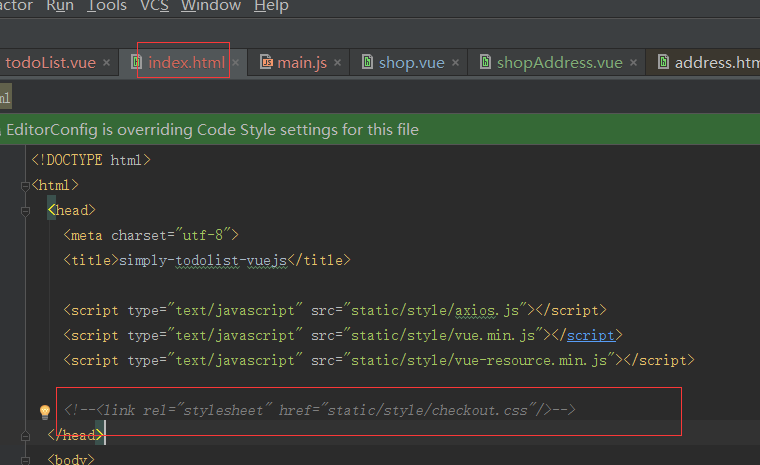The image size is (760, 465).
Task: Click the commented checkout.css link line
Action: pos(319,410)
